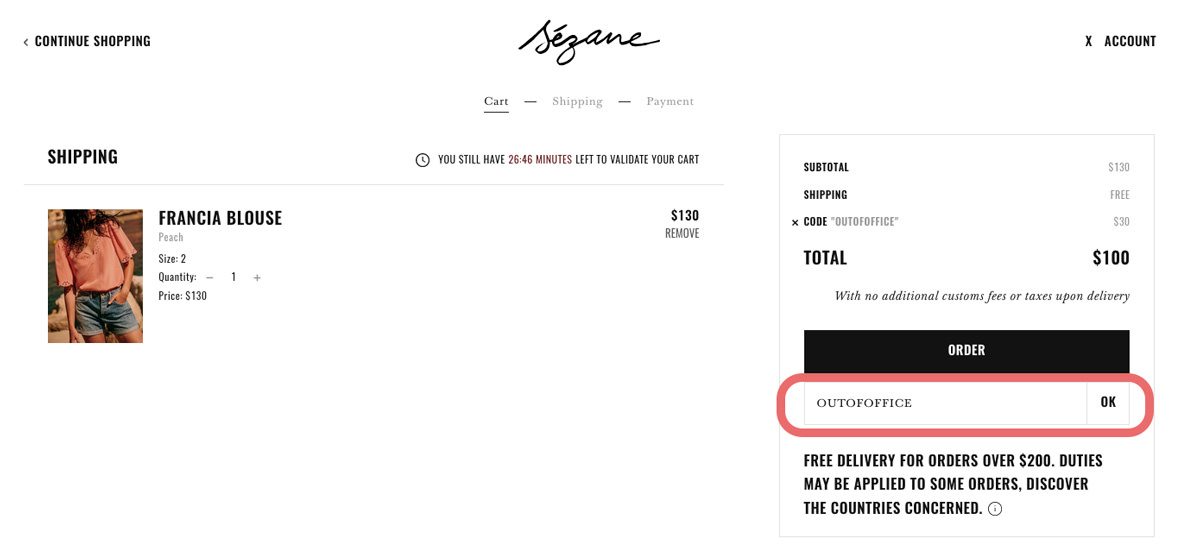Go to the Shipping step tab
Screen dimensions: 1200x548
(577, 102)
